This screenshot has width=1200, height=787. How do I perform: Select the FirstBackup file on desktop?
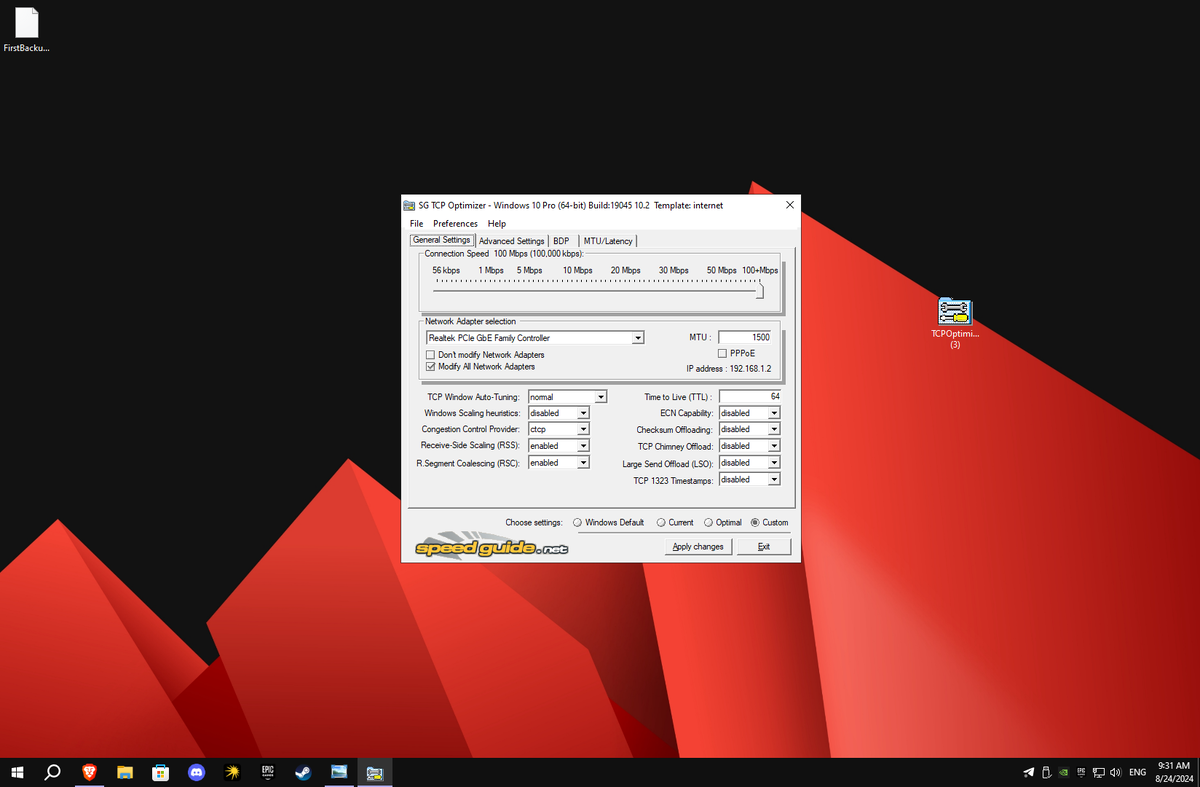(x=27, y=31)
